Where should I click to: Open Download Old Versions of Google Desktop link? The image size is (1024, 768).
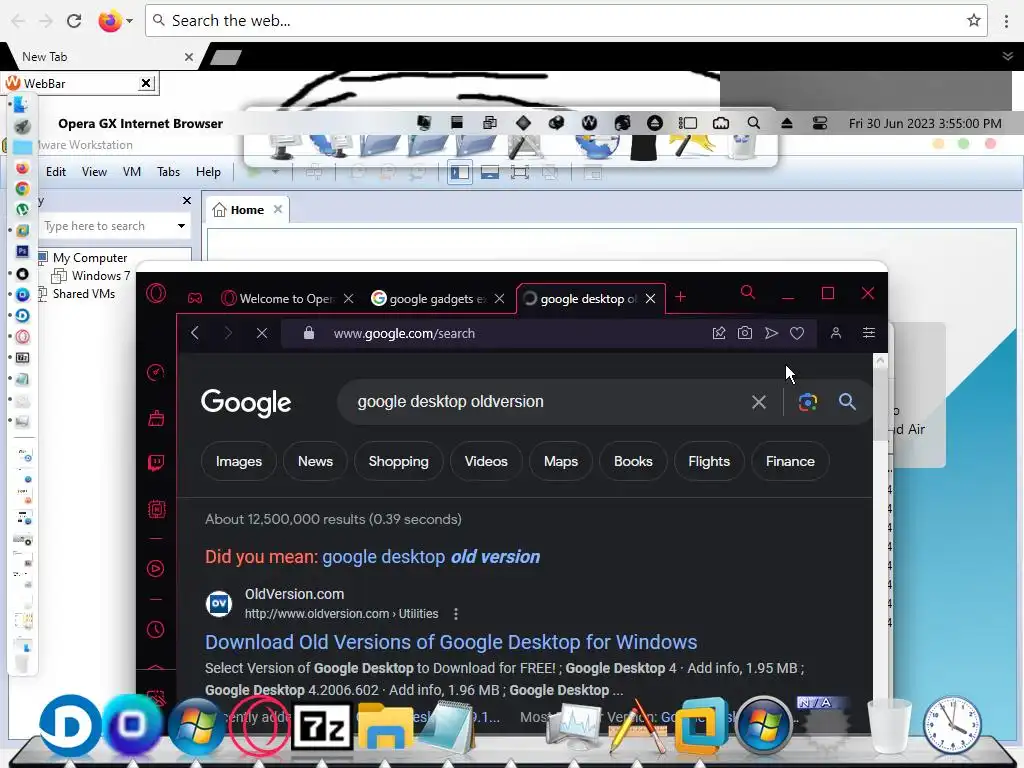[x=451, y=642]
